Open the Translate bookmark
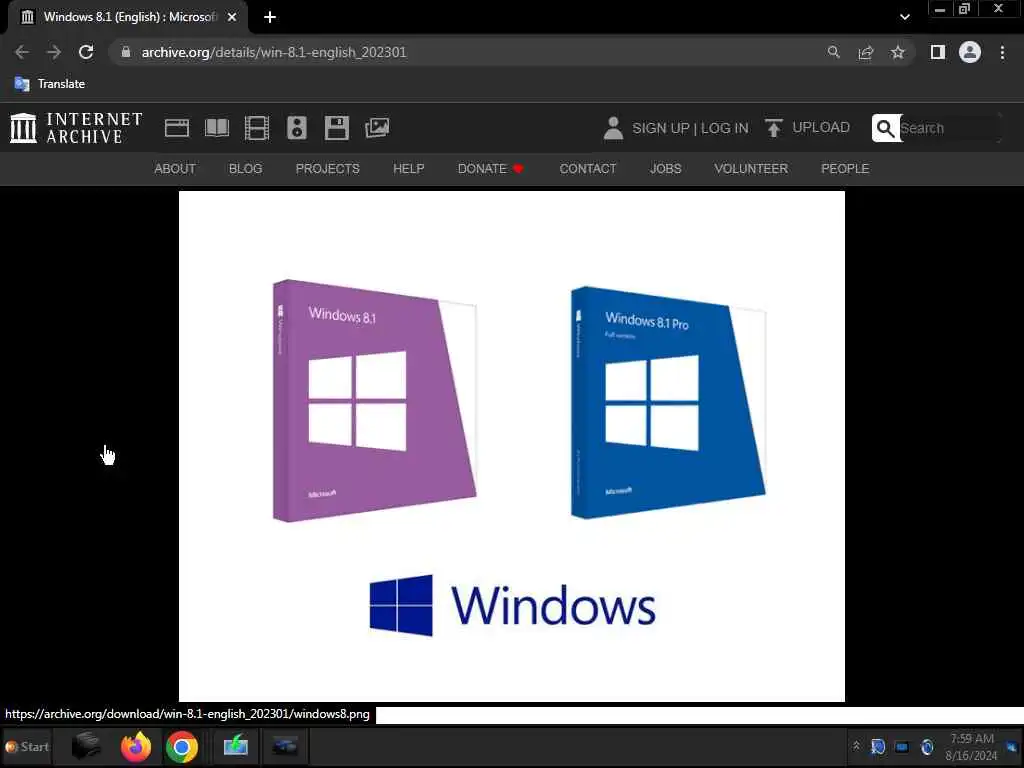Viewport: 1024px width, 768px height. pyautogui.click(x=50, y=84)
